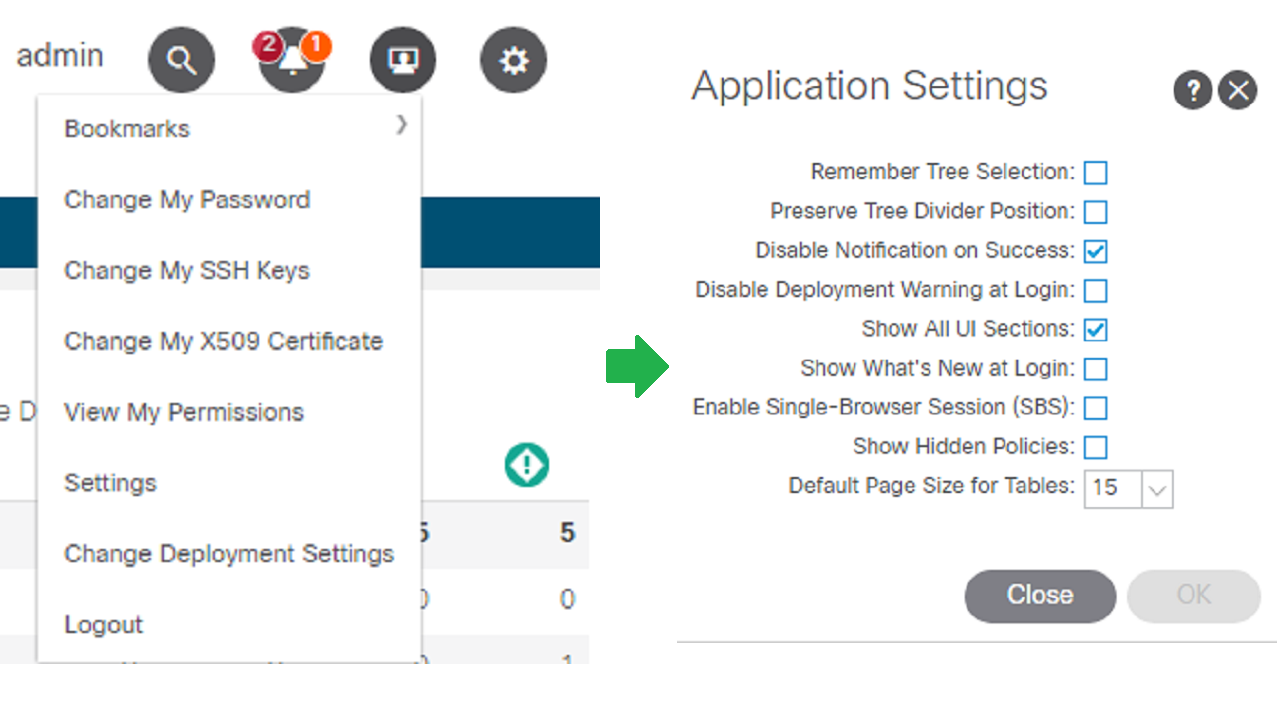1280x720 pixels.
Task: Click the Close button
Action: coord(1040,596)
